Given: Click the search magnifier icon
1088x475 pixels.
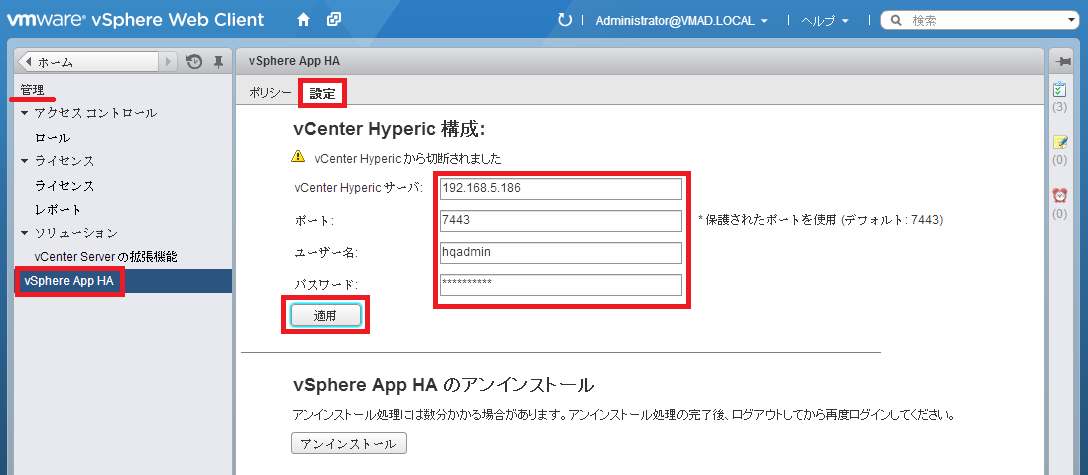Looking at the screenshot, I should (x=896, y=21).
